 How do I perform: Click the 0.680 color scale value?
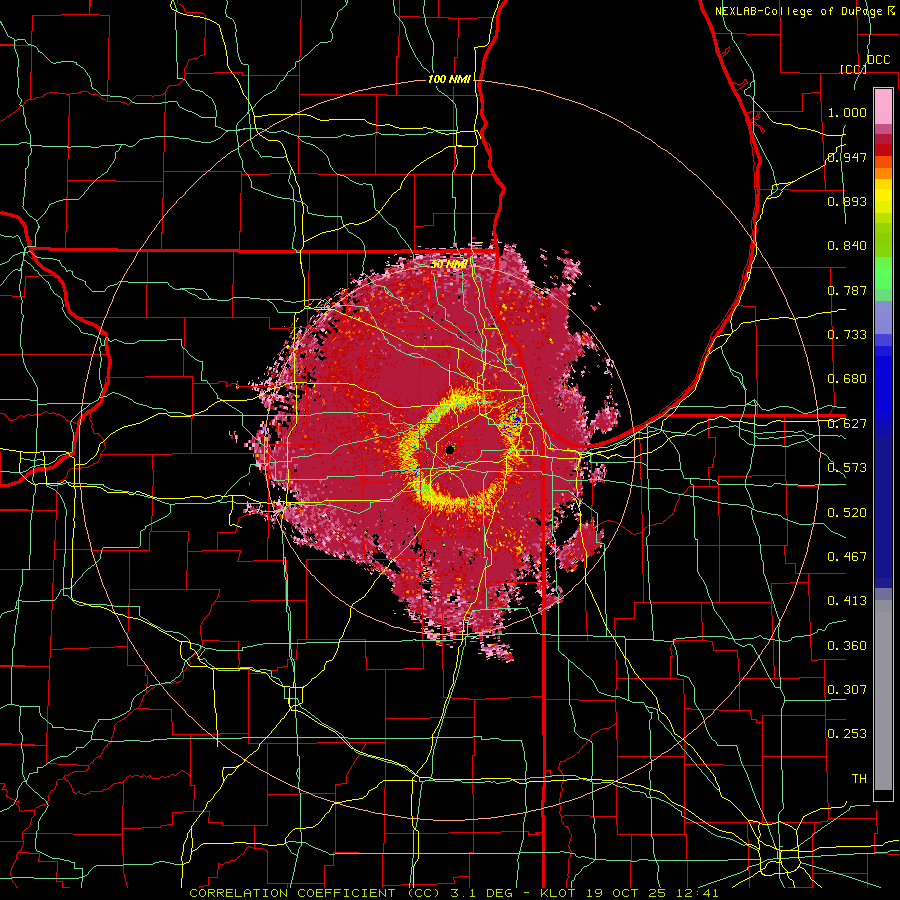tap(847, 379)
